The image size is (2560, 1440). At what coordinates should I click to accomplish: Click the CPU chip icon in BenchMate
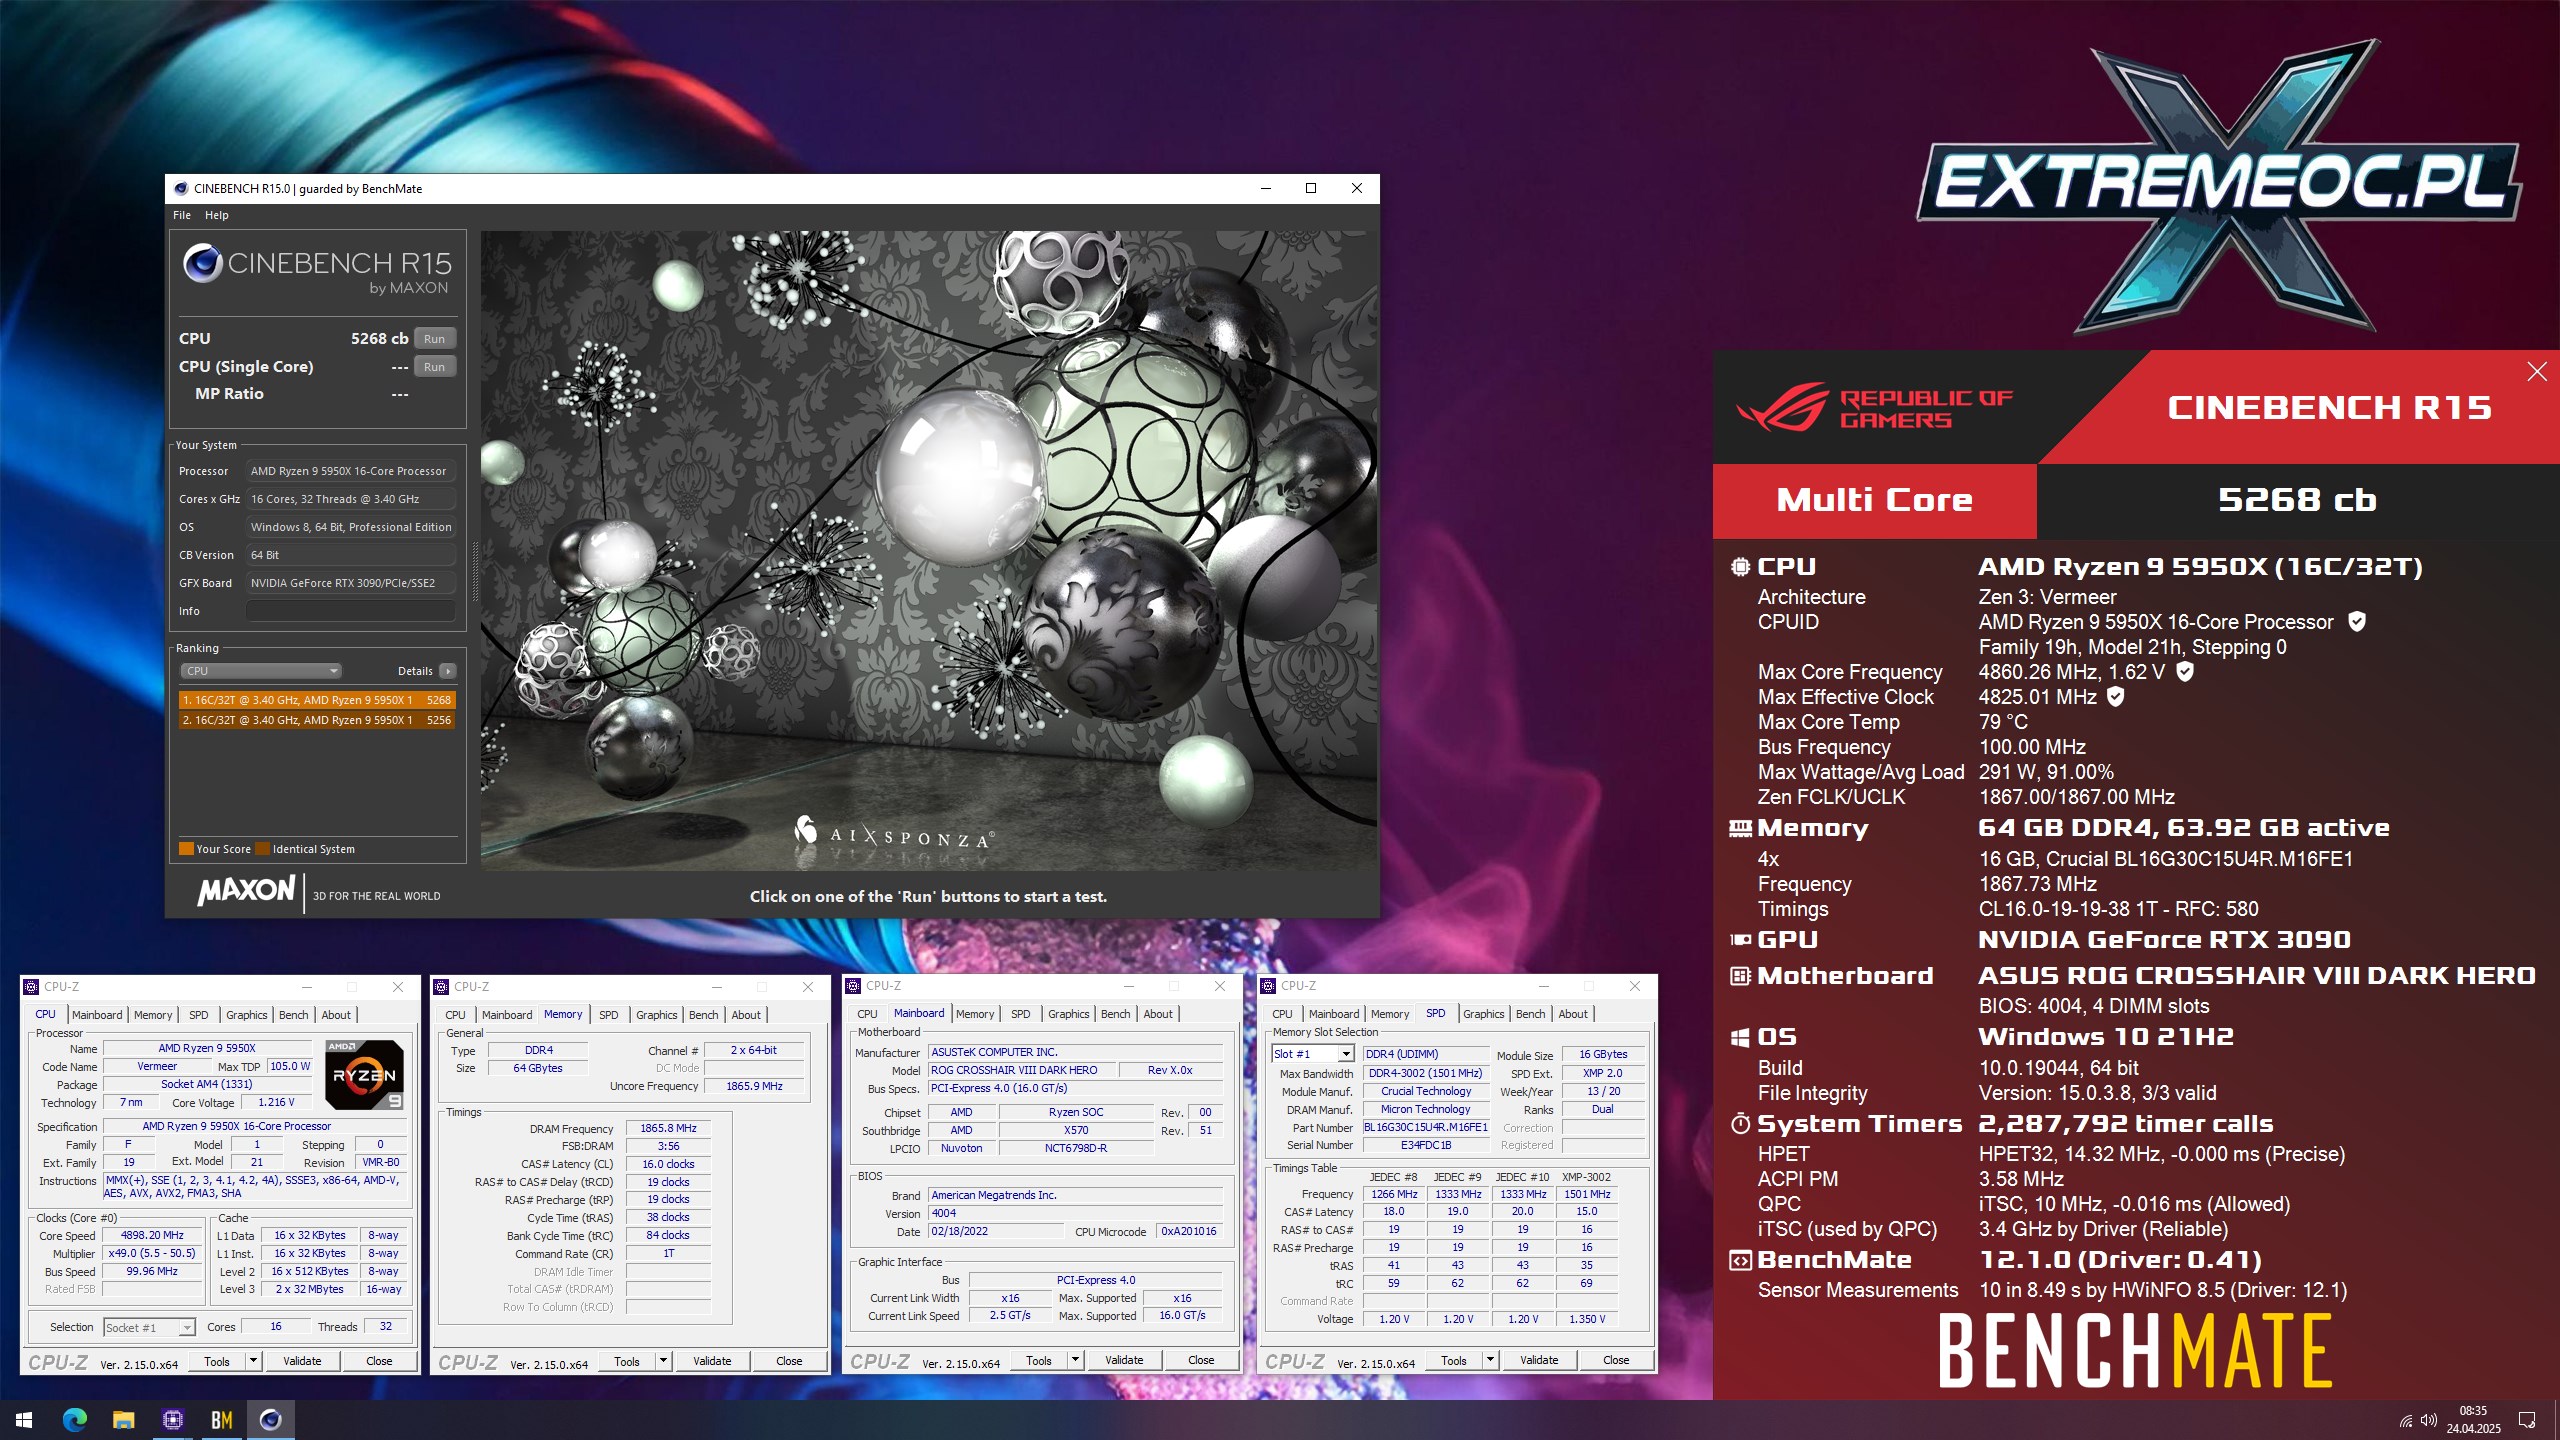pos(1740,566)
